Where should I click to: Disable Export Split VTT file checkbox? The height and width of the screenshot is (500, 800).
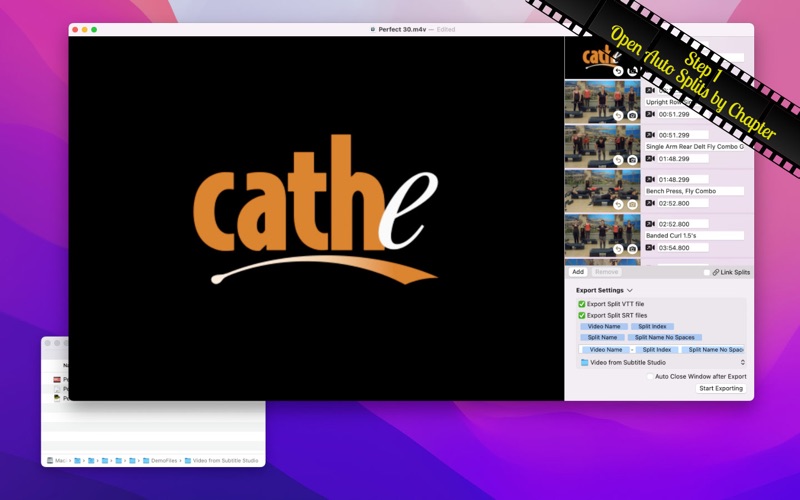pos(582,304)
